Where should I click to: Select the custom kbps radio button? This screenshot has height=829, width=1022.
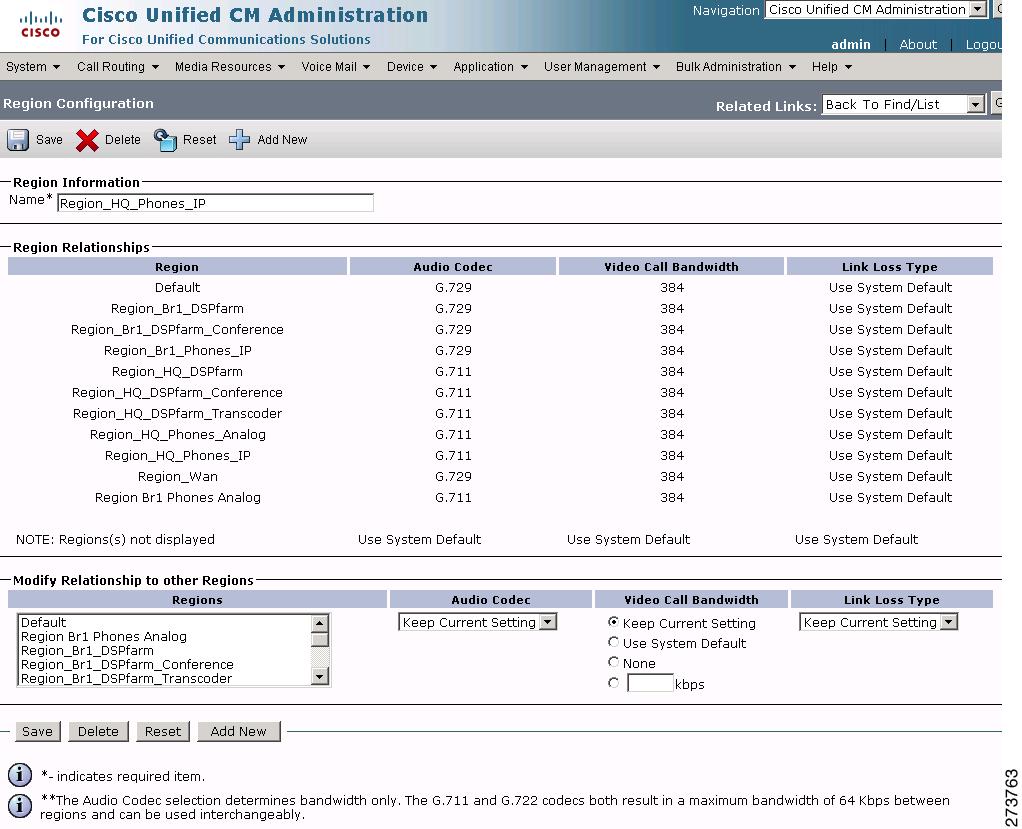pos(613,683)
